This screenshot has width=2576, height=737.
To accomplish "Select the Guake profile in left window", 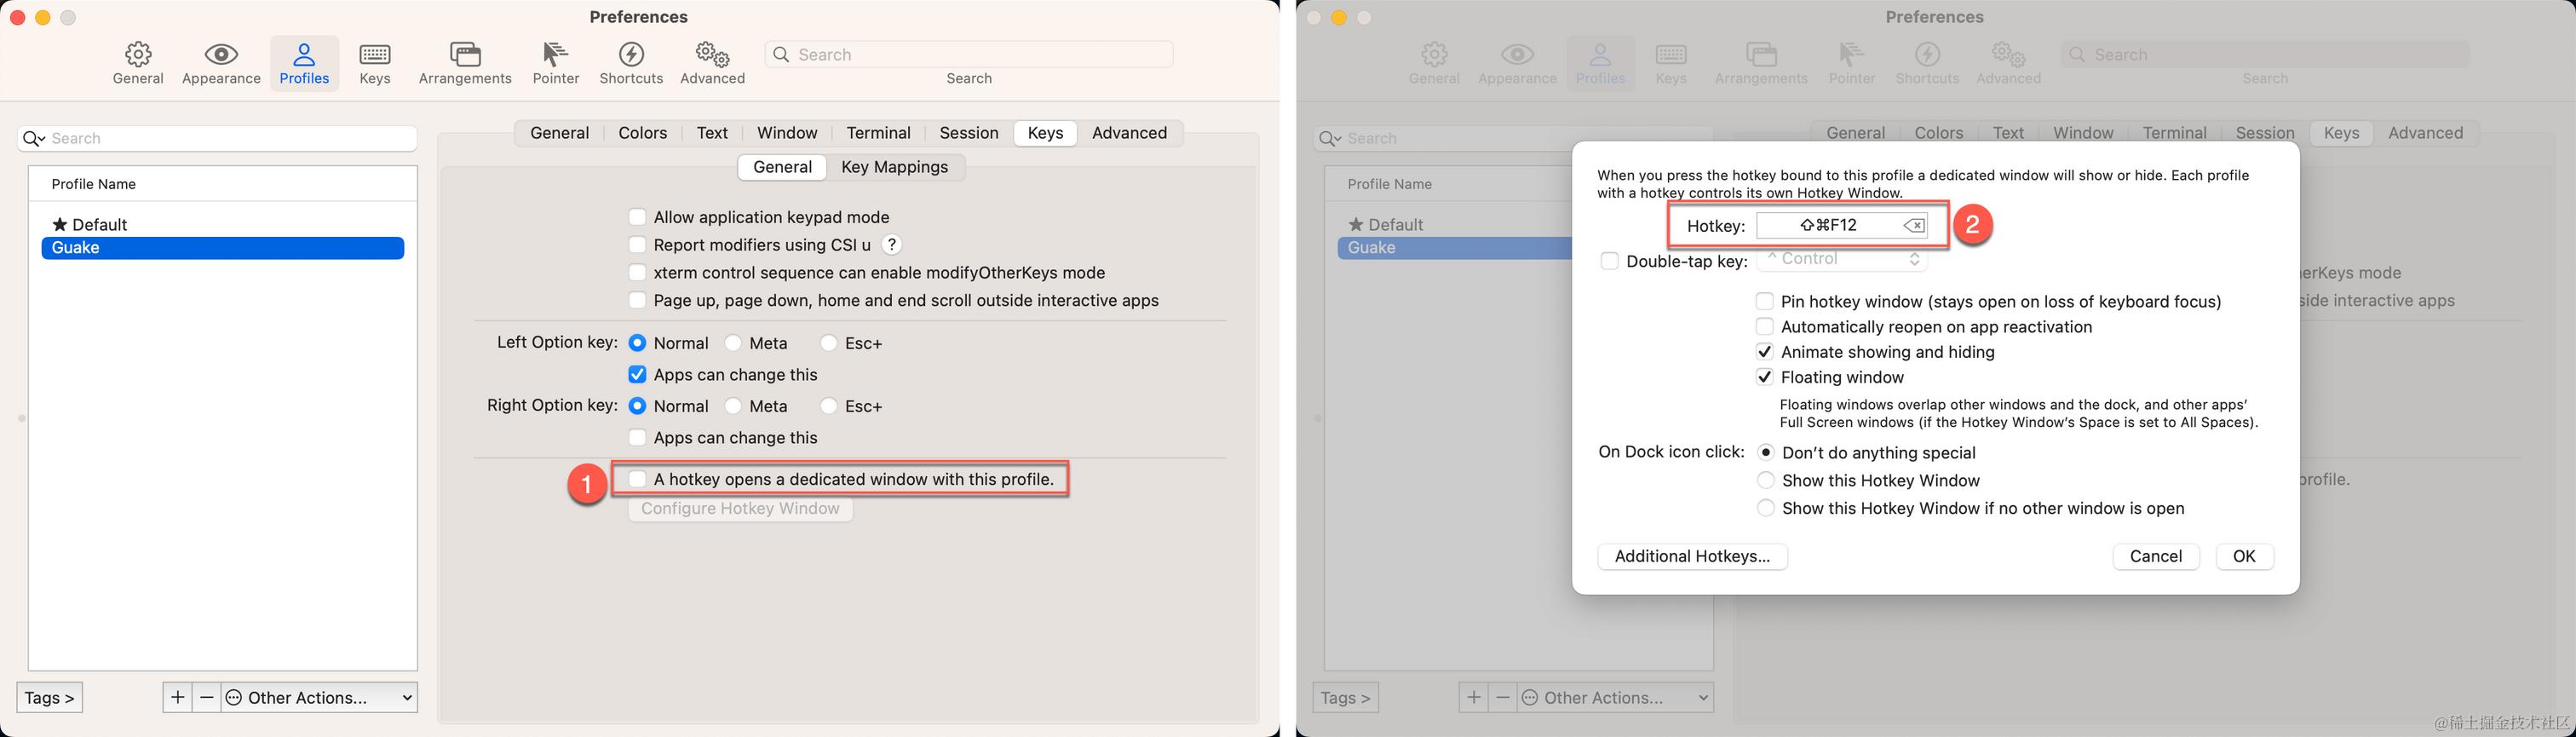I will pos(222,248).
